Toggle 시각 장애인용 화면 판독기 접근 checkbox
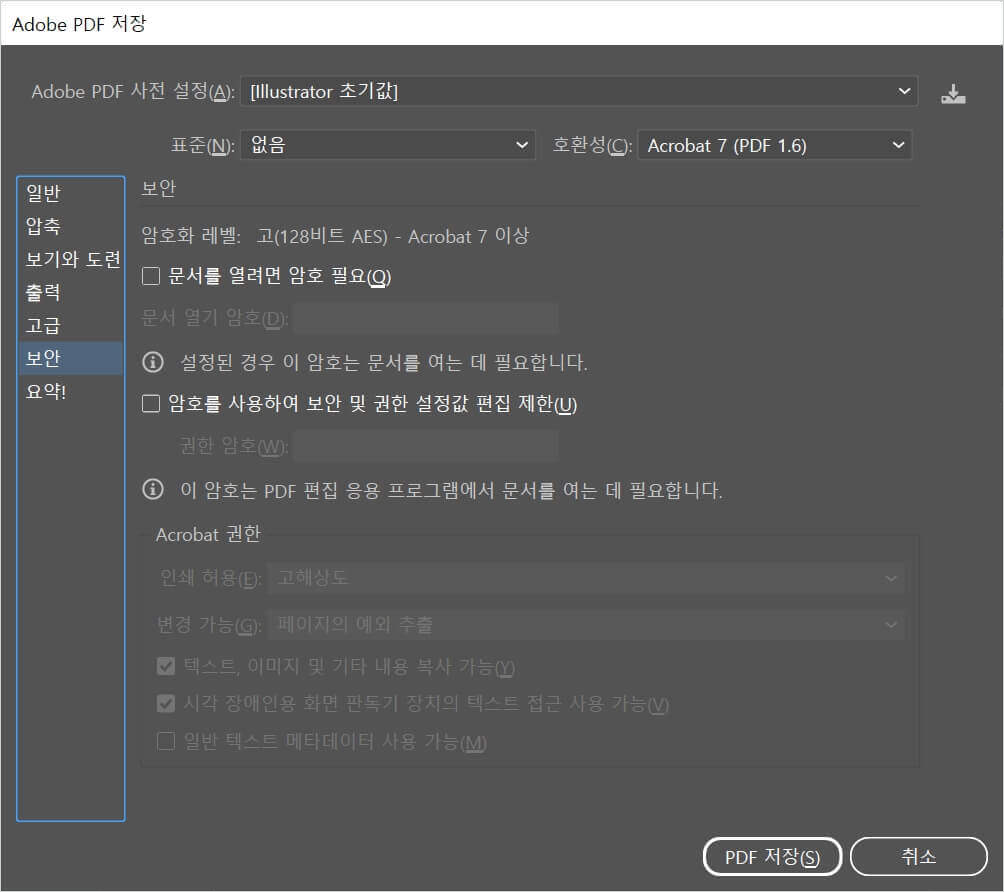Viewport: 1004px width, 892px height. pyautogui.click(x=166, y=704)
